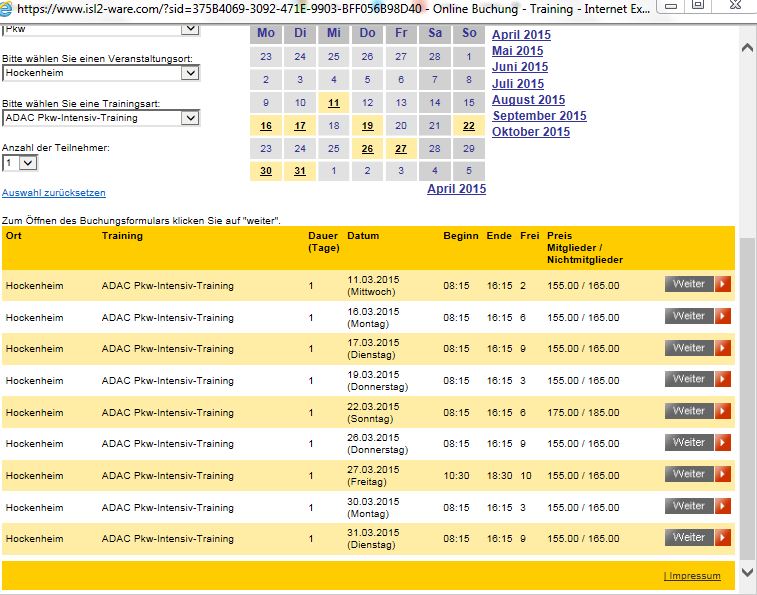757x595 pixels.
Task: Open the Impressum link in footer
Action: click(x=692, y=576)
